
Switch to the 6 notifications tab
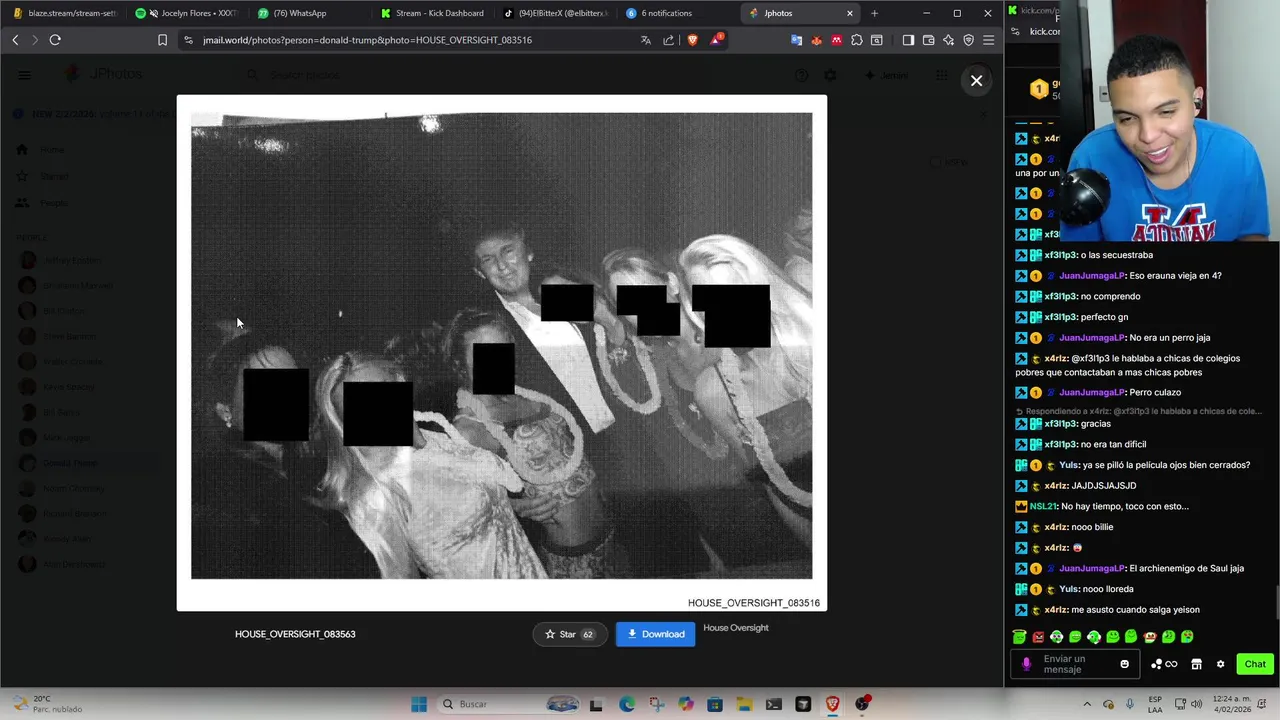[678, 13]
